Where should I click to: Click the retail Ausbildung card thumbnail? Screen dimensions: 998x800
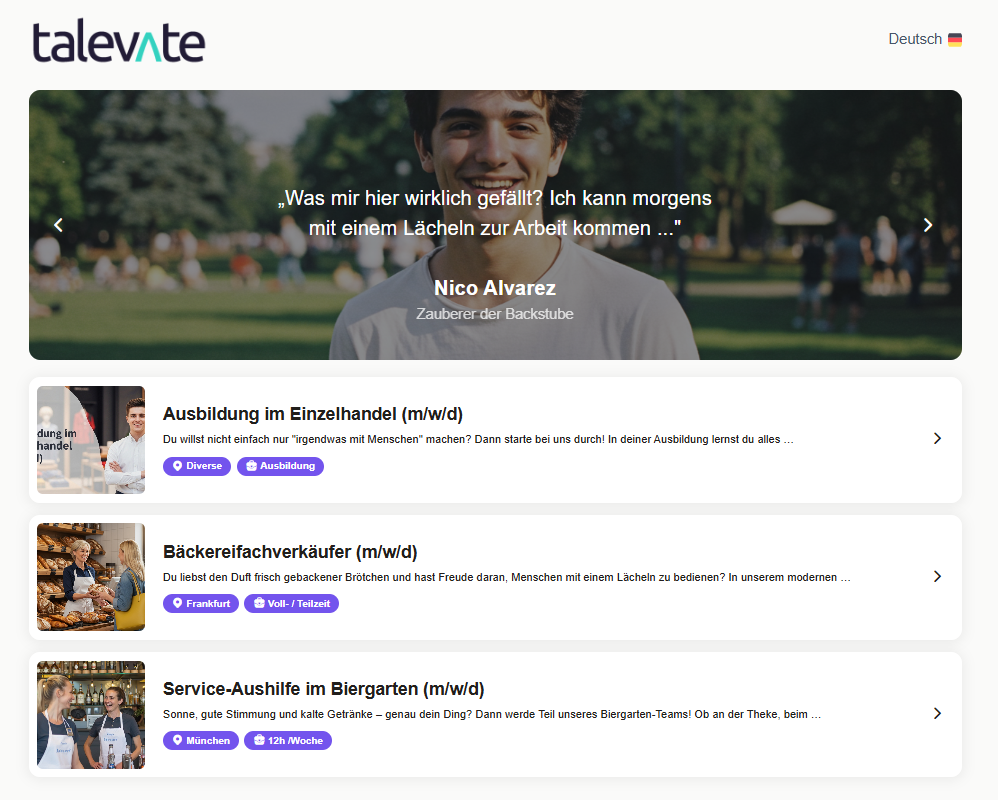[90, 440]
